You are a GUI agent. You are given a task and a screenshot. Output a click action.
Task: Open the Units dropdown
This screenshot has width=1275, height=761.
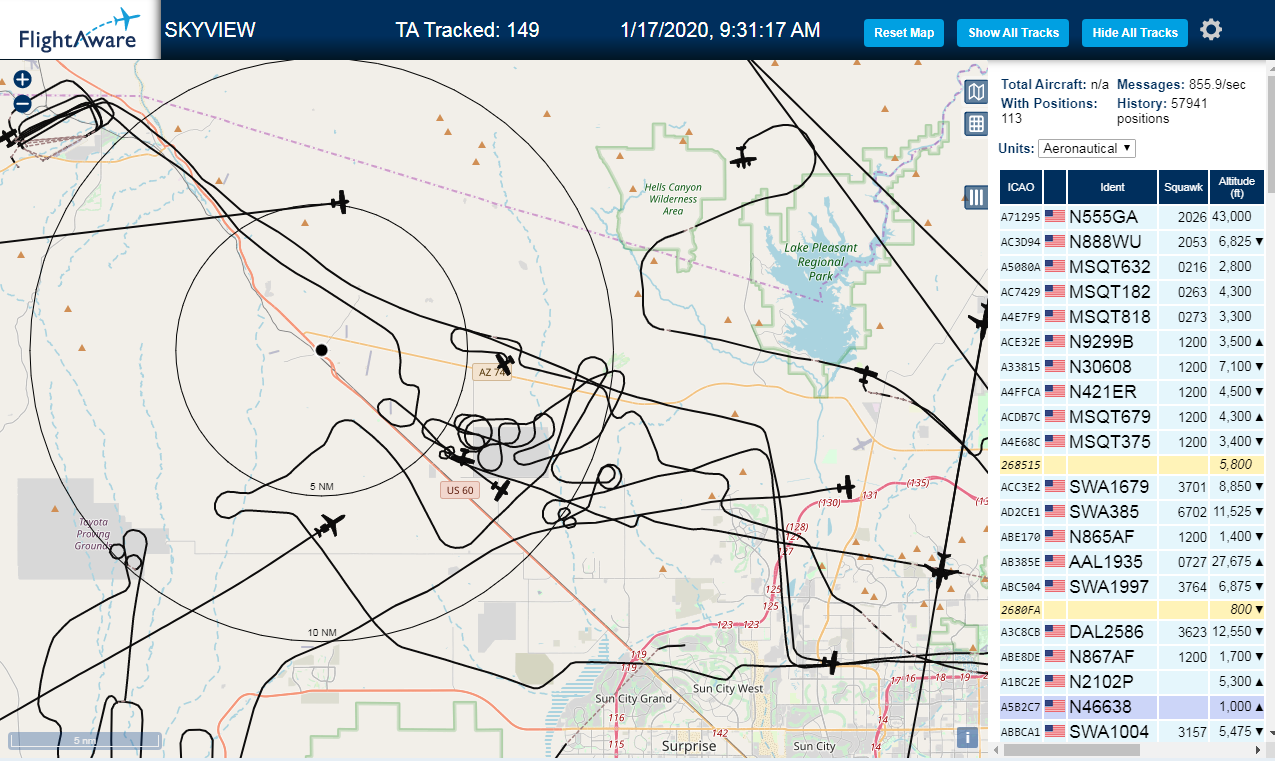click(1087, 148)
